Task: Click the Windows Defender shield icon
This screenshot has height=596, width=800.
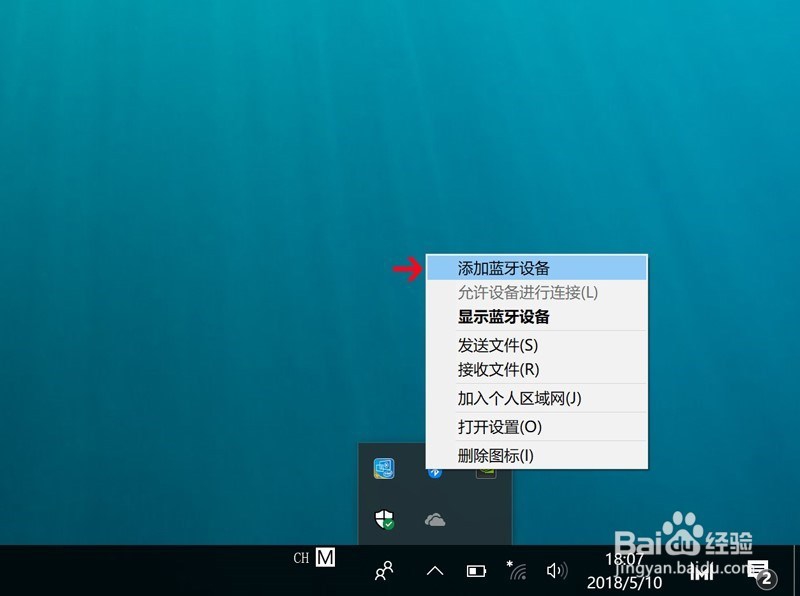Action: click(385, 519)
